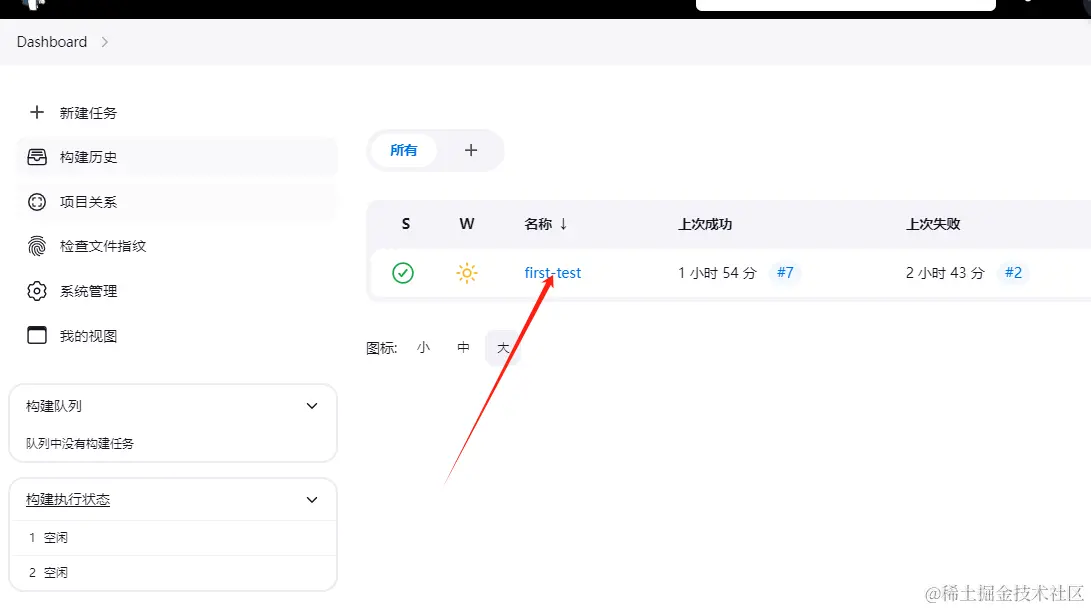
Task: Set icon size to 大
Action: click(502, 347)
